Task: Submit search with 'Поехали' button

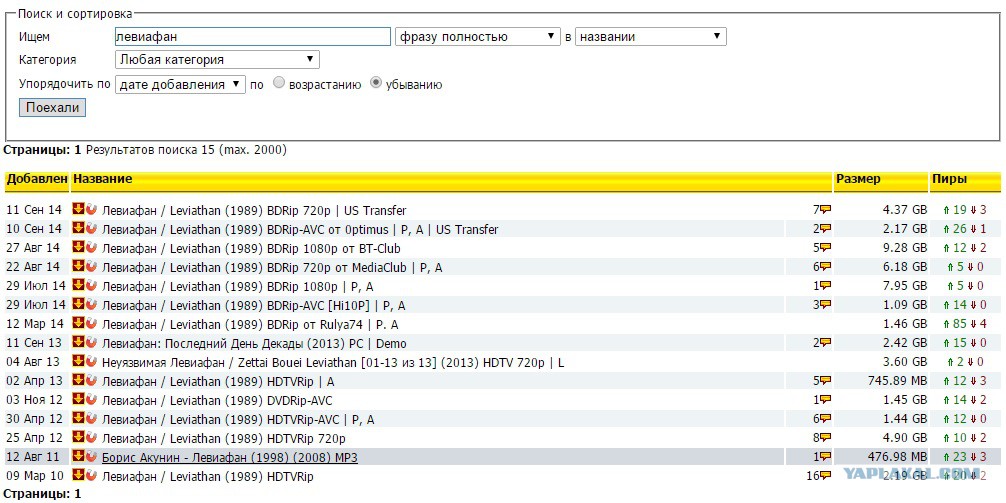Action: click(x=52, y=107)
